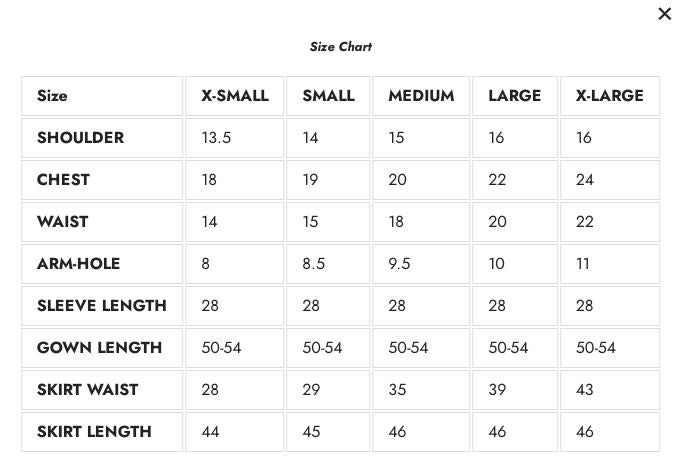The width and height of the screenshot is (680, 470).
Task: Click the SHOULDER row label
Action: 80,138
